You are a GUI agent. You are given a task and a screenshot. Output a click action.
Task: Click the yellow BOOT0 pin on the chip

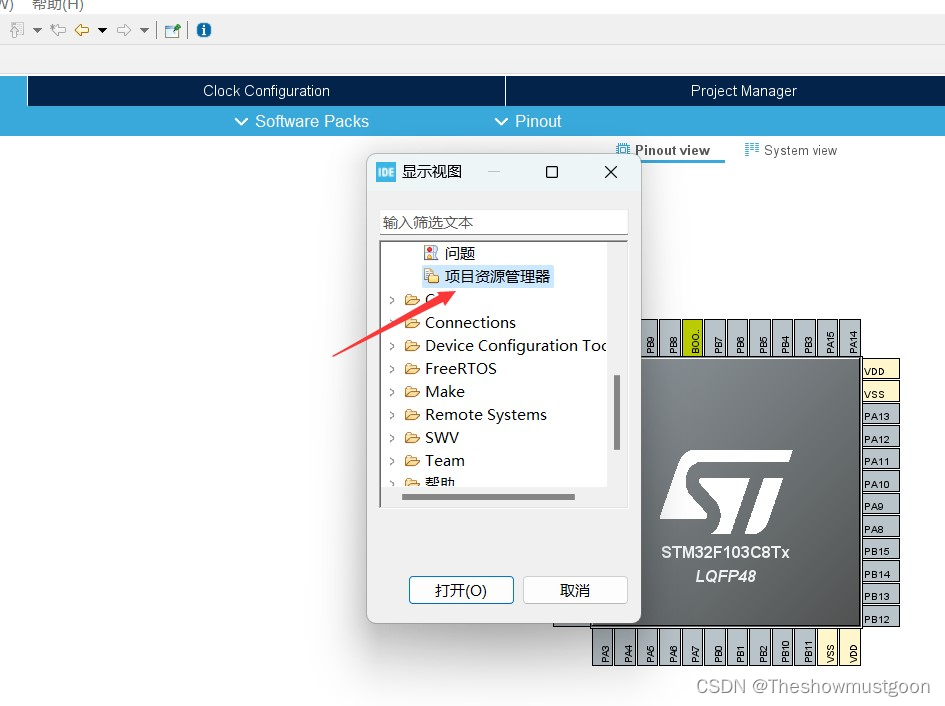click(697, 338)
